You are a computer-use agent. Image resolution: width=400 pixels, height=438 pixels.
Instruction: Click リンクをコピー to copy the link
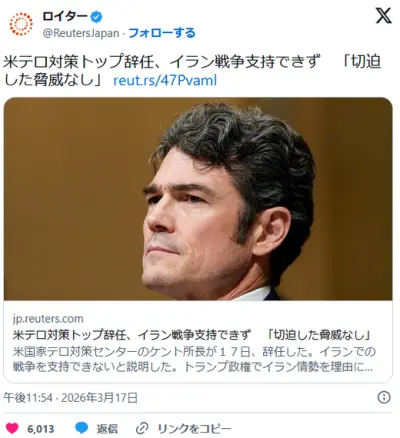pyautogui.click(x=194, y=428)
